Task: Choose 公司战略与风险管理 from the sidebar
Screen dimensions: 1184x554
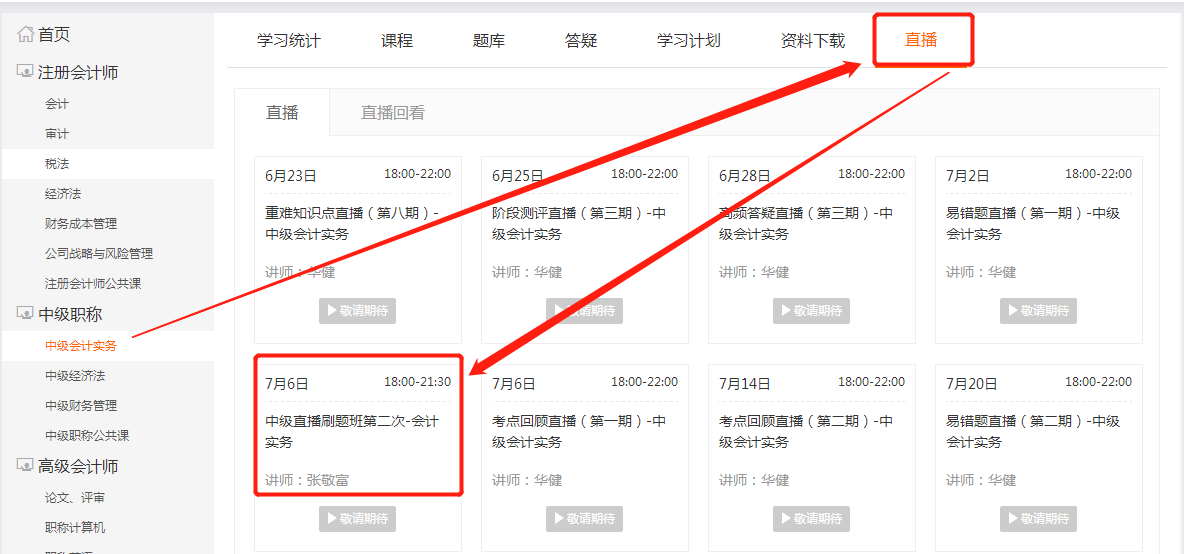Action: click(98, 254)
